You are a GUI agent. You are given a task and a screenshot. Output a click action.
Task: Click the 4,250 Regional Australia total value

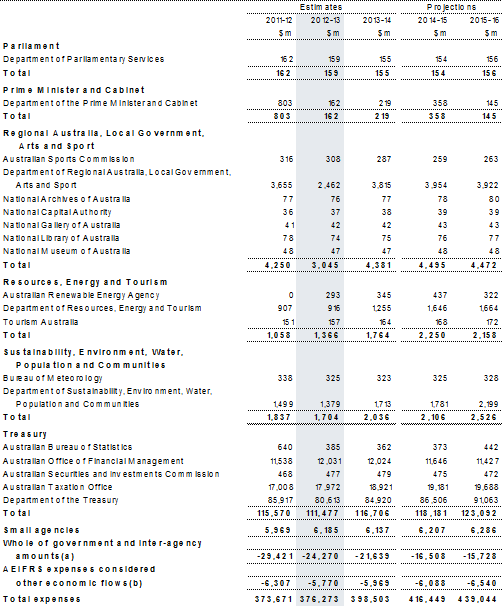pyautogui.click(x=278, y=265)
